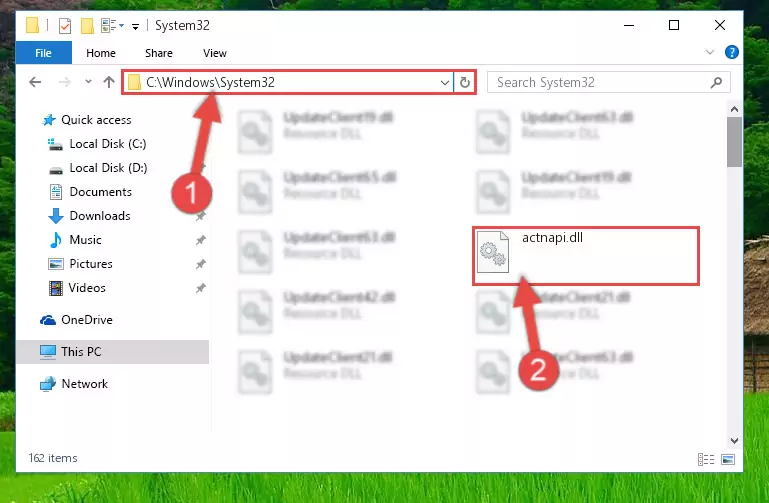Click the 162 items status text

click(x=53, y=458)
